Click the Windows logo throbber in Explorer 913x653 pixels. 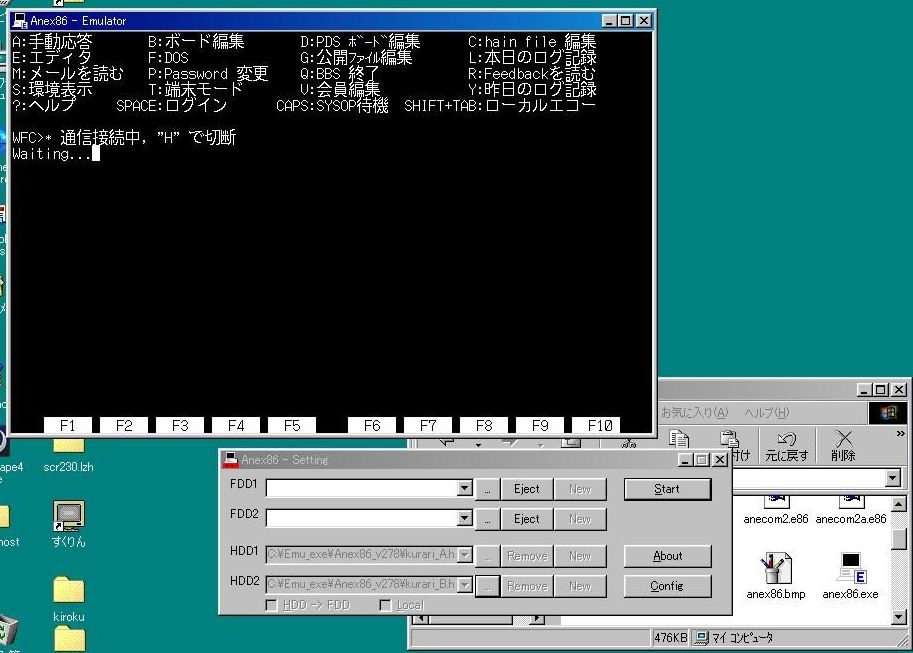888,413
